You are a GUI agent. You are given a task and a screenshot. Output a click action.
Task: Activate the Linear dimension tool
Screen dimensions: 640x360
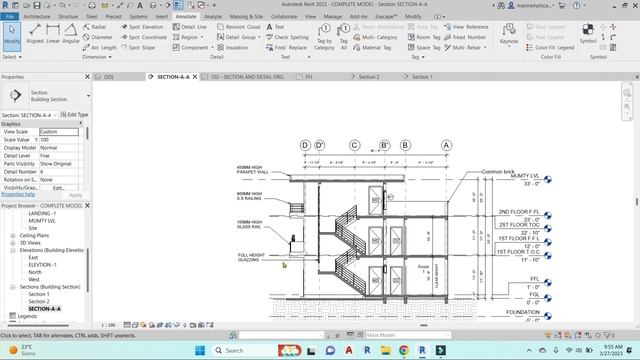pyautogui.click(x=53, y=33)
